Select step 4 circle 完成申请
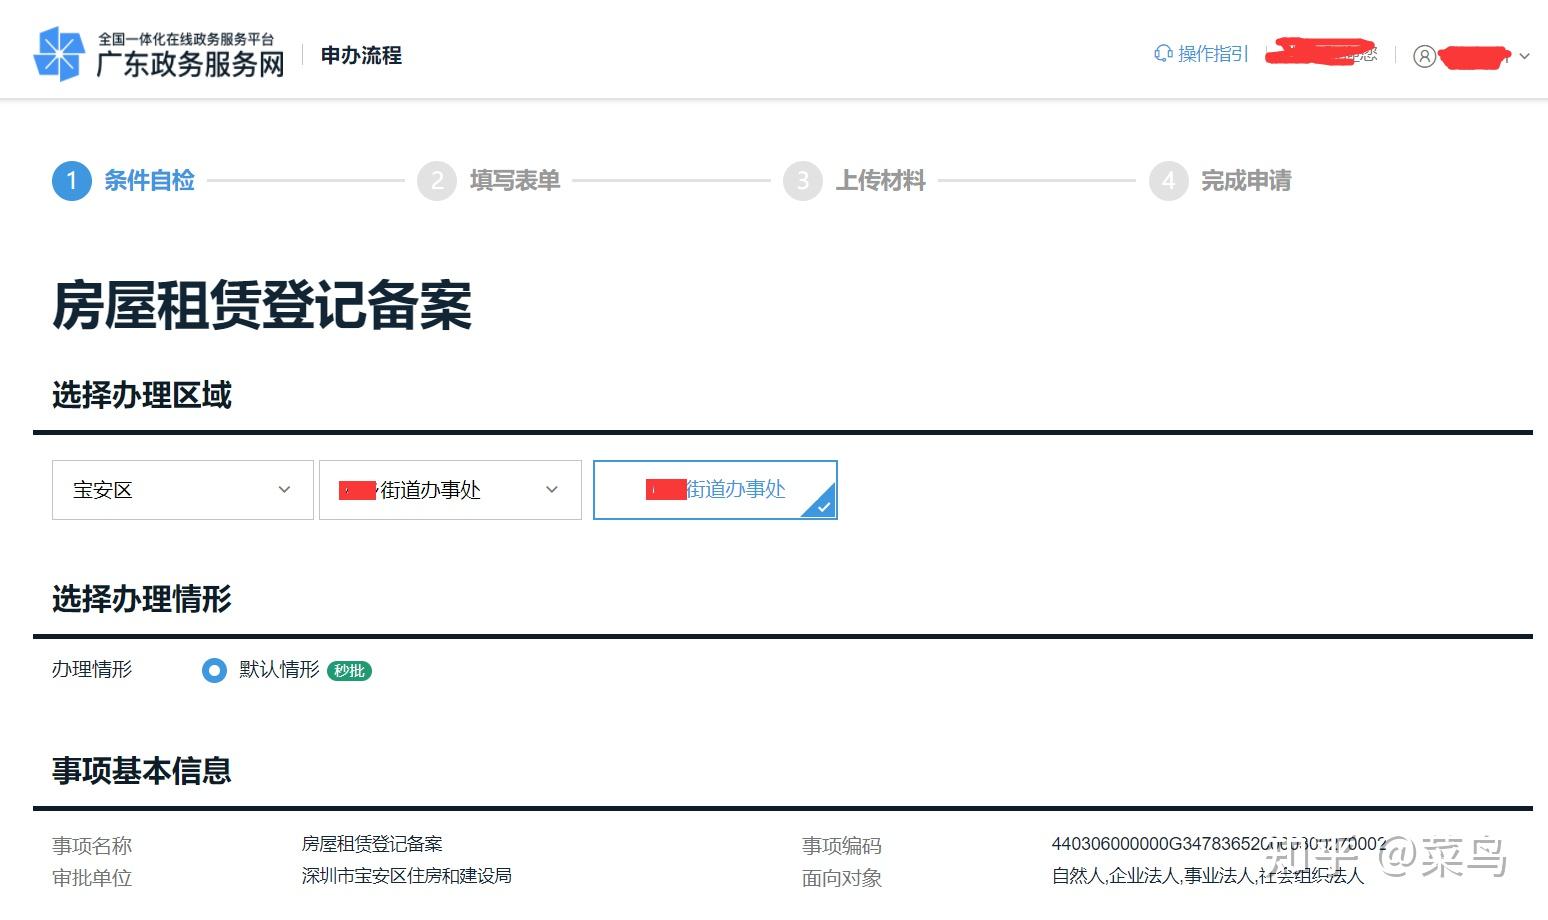 coord(1168,181)
